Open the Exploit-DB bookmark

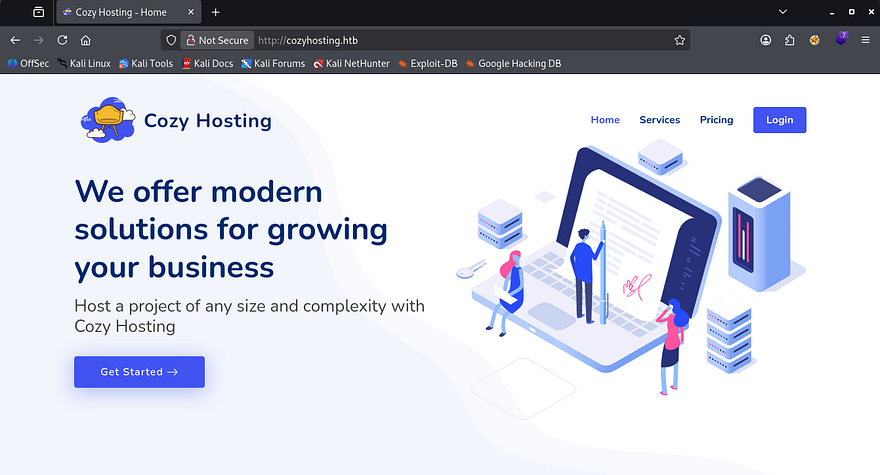426,63
